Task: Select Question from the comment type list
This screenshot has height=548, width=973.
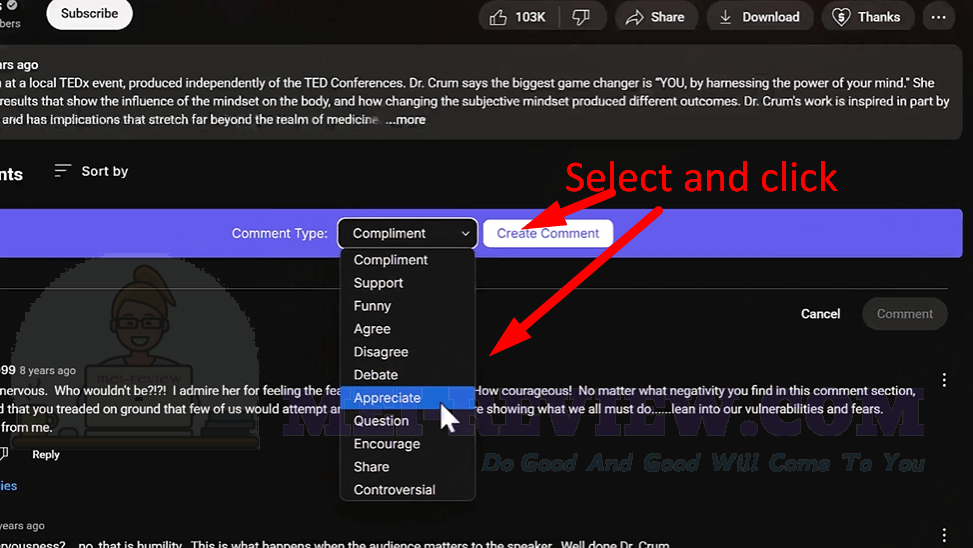Action: [408, 421]
